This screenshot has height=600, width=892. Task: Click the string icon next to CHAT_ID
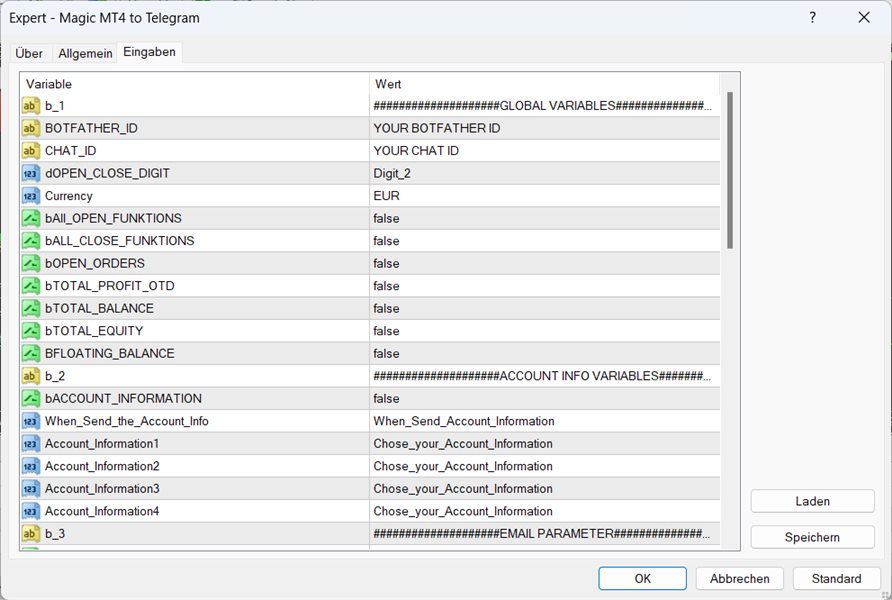click(x=30, y=151)
